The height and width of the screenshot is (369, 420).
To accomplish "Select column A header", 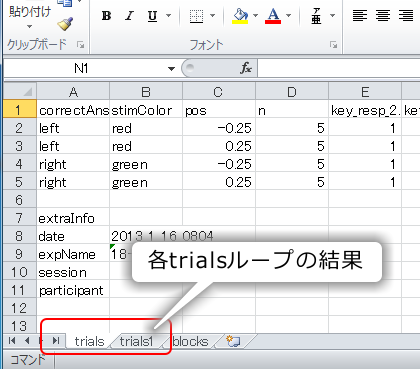I will (x=73, y=92).
